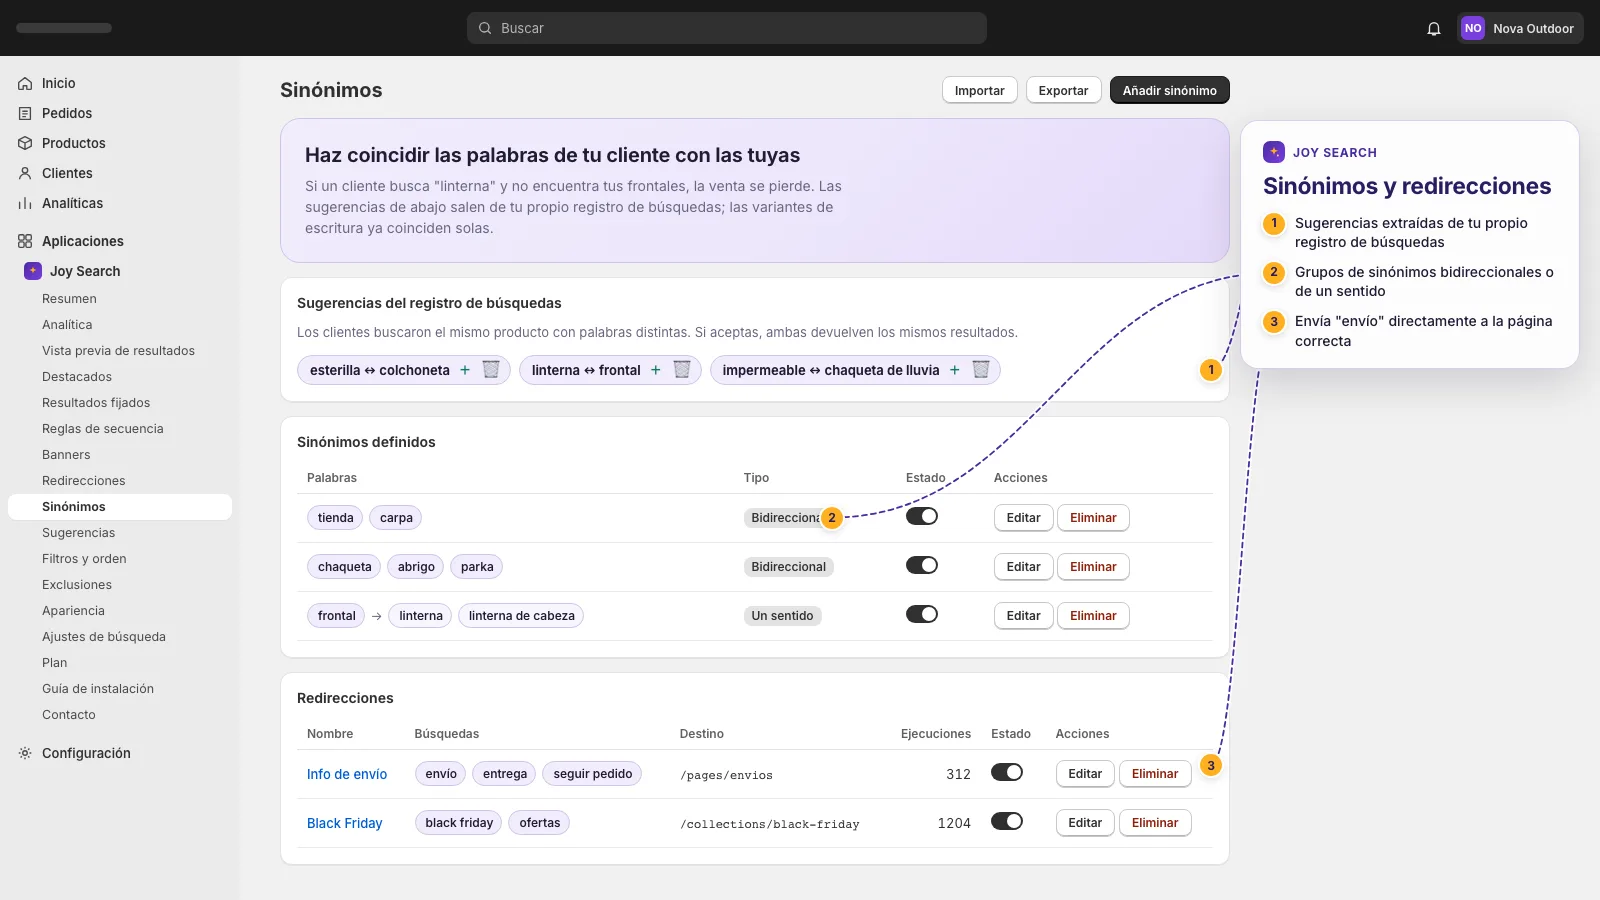
Task: Delete the frontal one-way synonym
Action: pos(1093,616)
